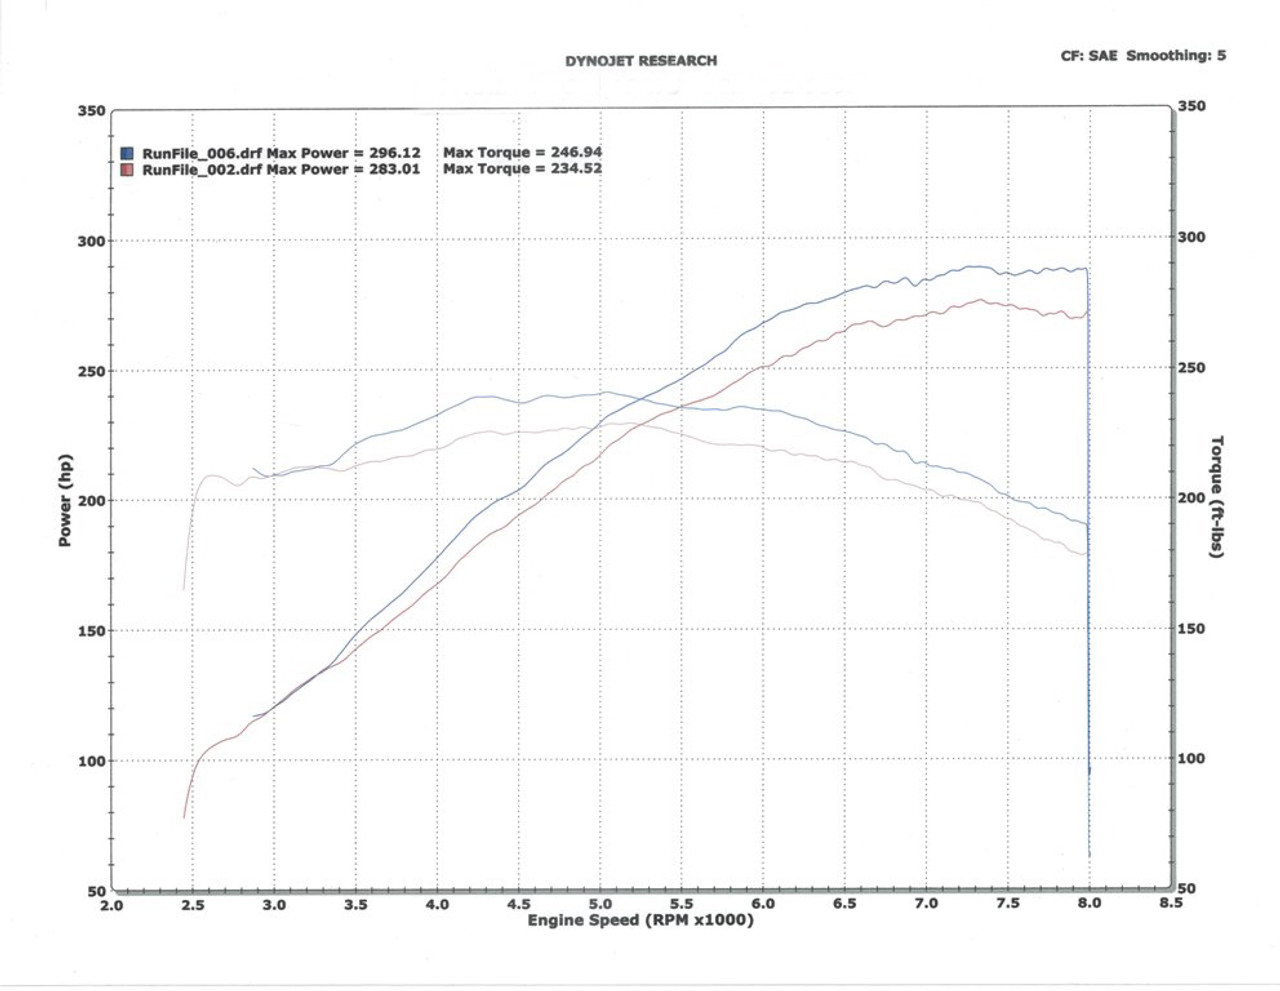Image resolution: width=1280 pixels, height=991 pixels.
Task: Click the blue RunFile_006 legend swatch
Action: [x=127, y=154]
